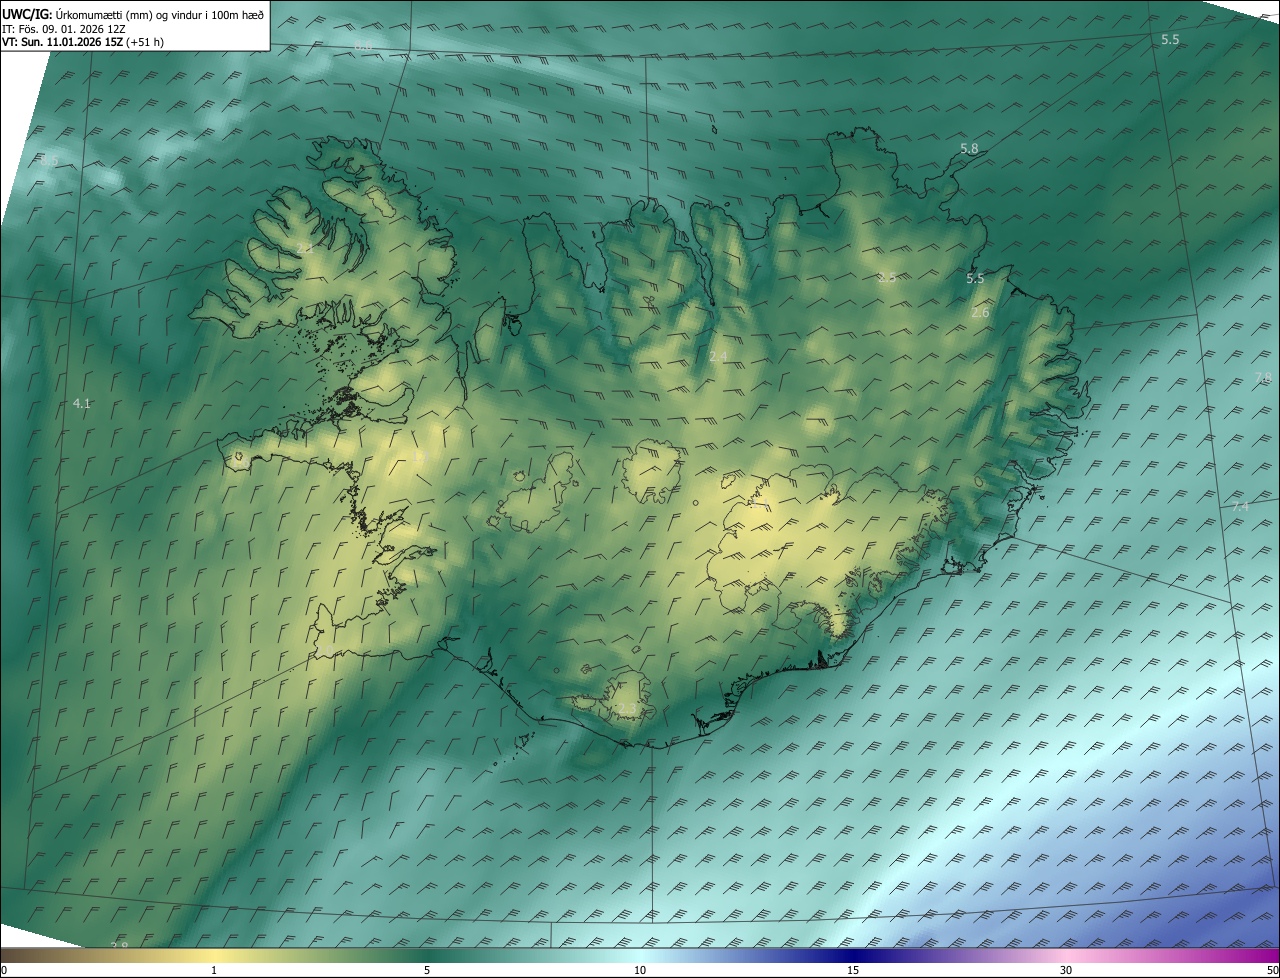Click the 4.1 value label over the western sea
Image resolution: width=1280 pixels, height=978 pixels.
(82, 404)
